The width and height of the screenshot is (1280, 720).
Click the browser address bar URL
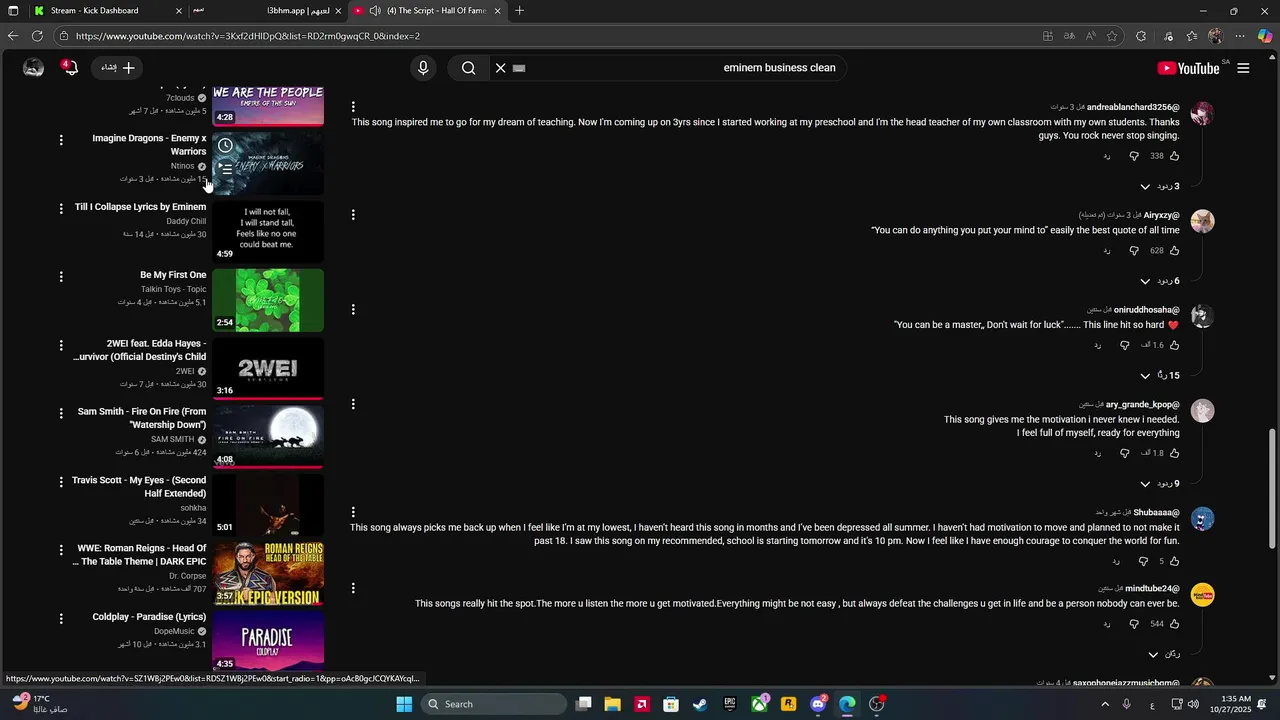pyautogui.click(x=247, y=36)
